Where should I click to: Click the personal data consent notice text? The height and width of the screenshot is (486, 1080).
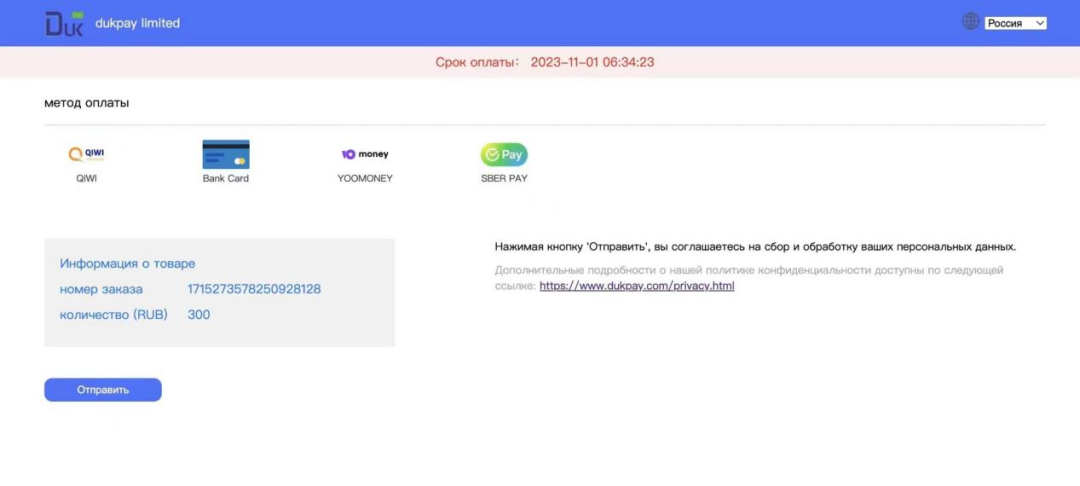click(x=755, y=246)
